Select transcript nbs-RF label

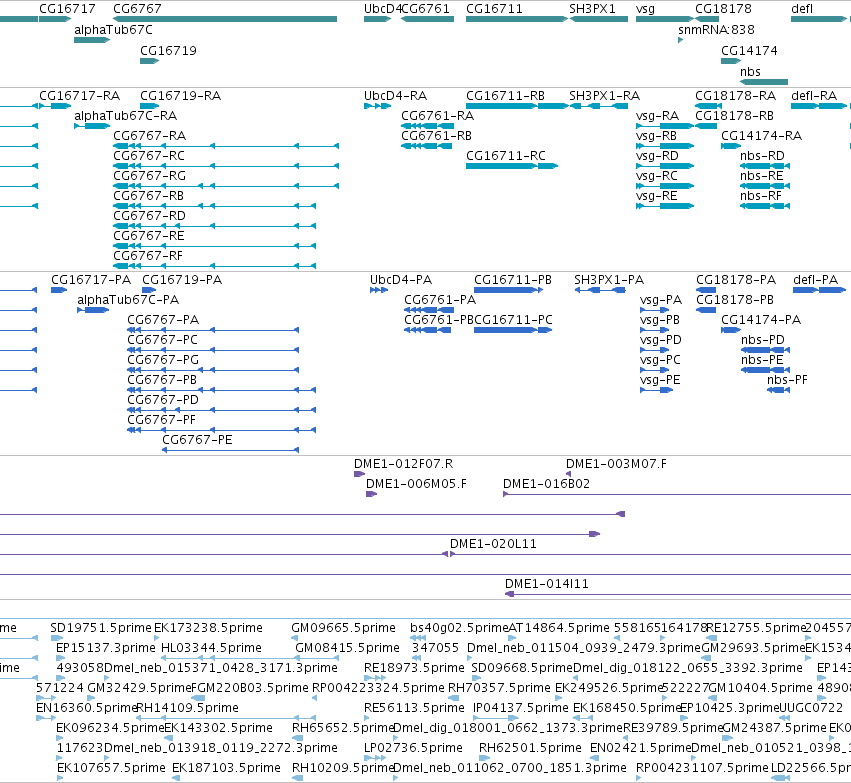point(761,196)
